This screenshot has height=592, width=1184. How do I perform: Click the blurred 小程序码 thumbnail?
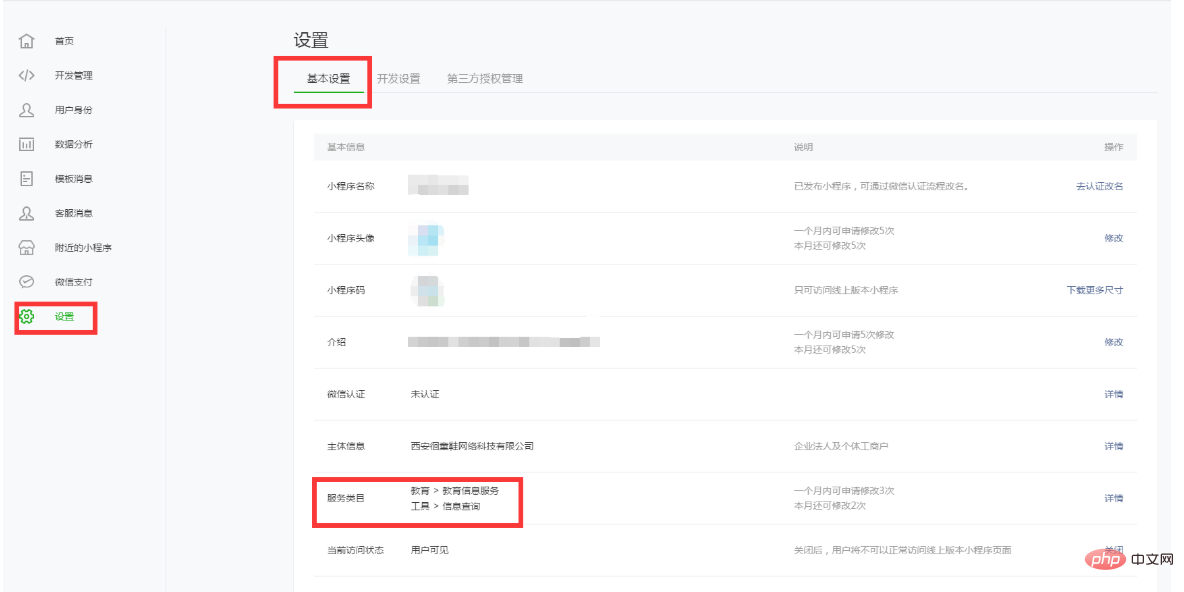427,291
